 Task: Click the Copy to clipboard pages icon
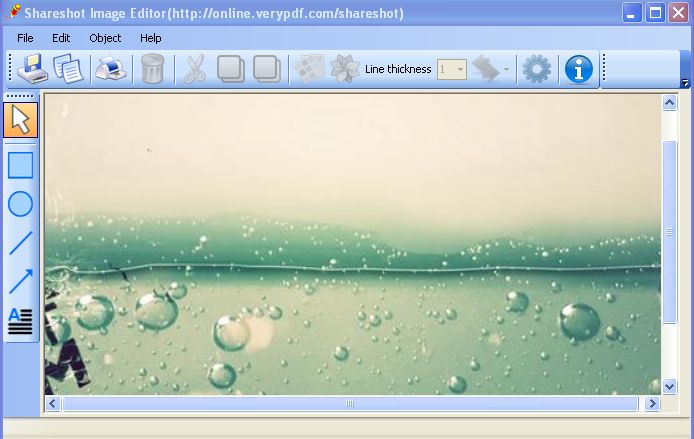click(x=68, y=69)
